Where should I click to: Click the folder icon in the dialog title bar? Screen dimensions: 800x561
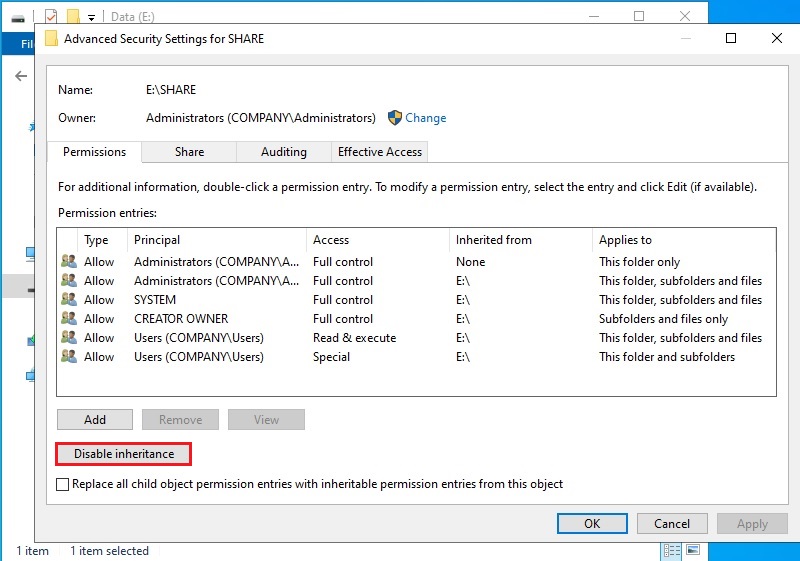pos(52,39)
